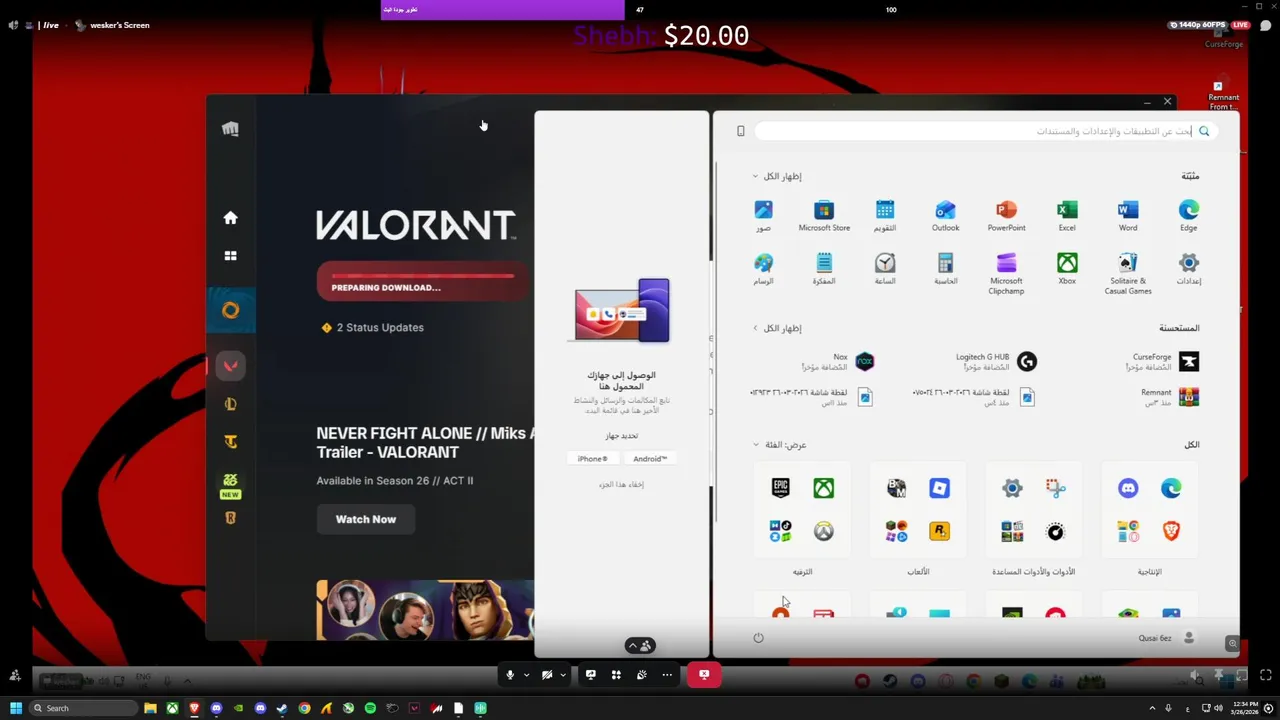Launch PowerPoint from pinned apps
The height and width of the screenshot is (720, 1280).
coord(1006,216)
